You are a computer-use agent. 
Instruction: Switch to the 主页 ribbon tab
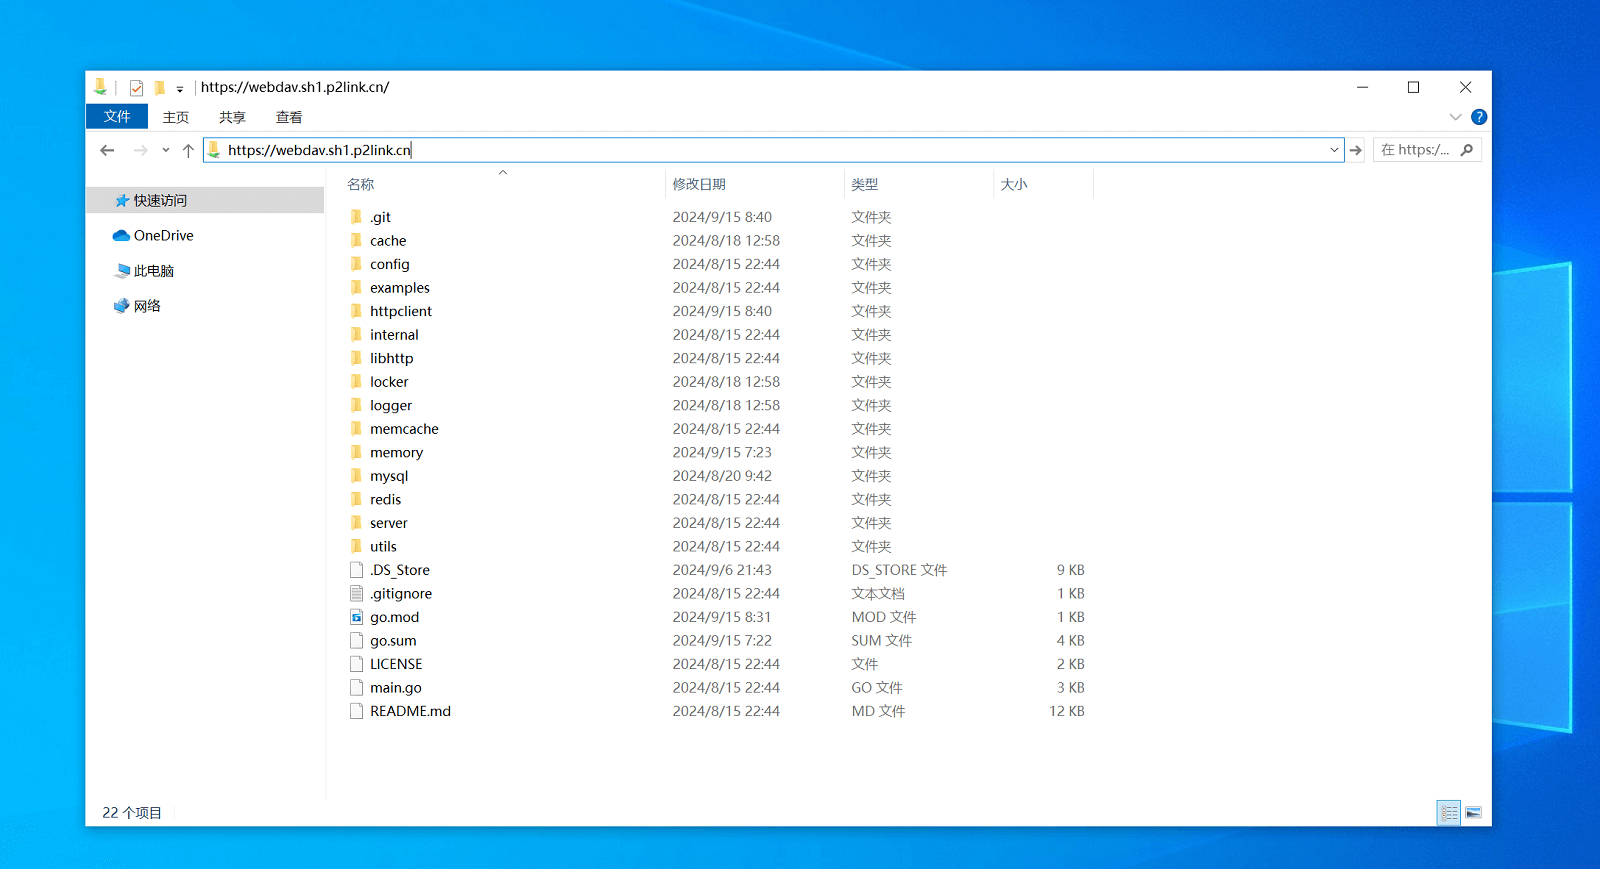176,117
